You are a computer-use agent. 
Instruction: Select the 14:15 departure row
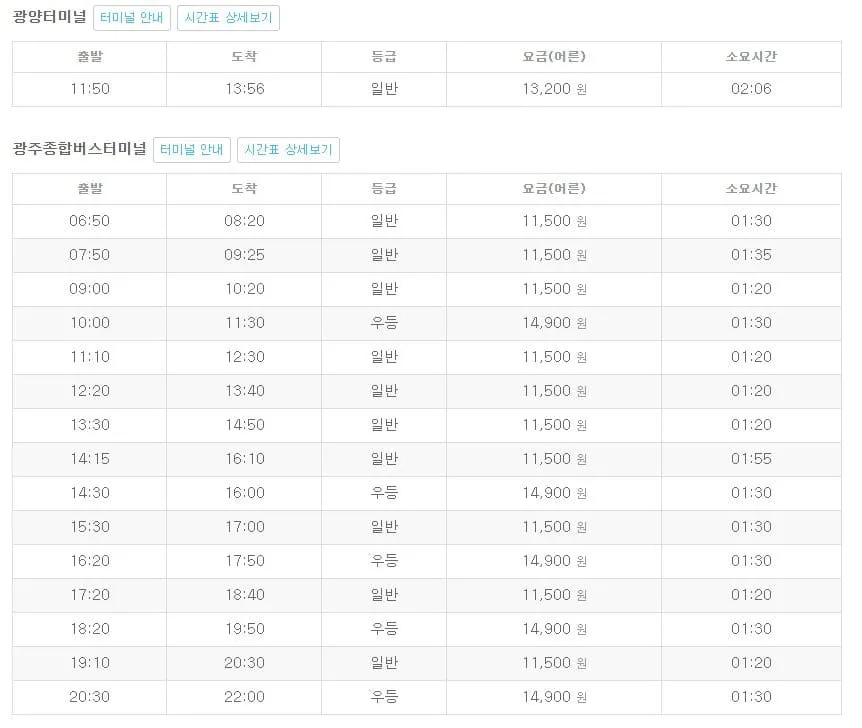click(89, 459)
